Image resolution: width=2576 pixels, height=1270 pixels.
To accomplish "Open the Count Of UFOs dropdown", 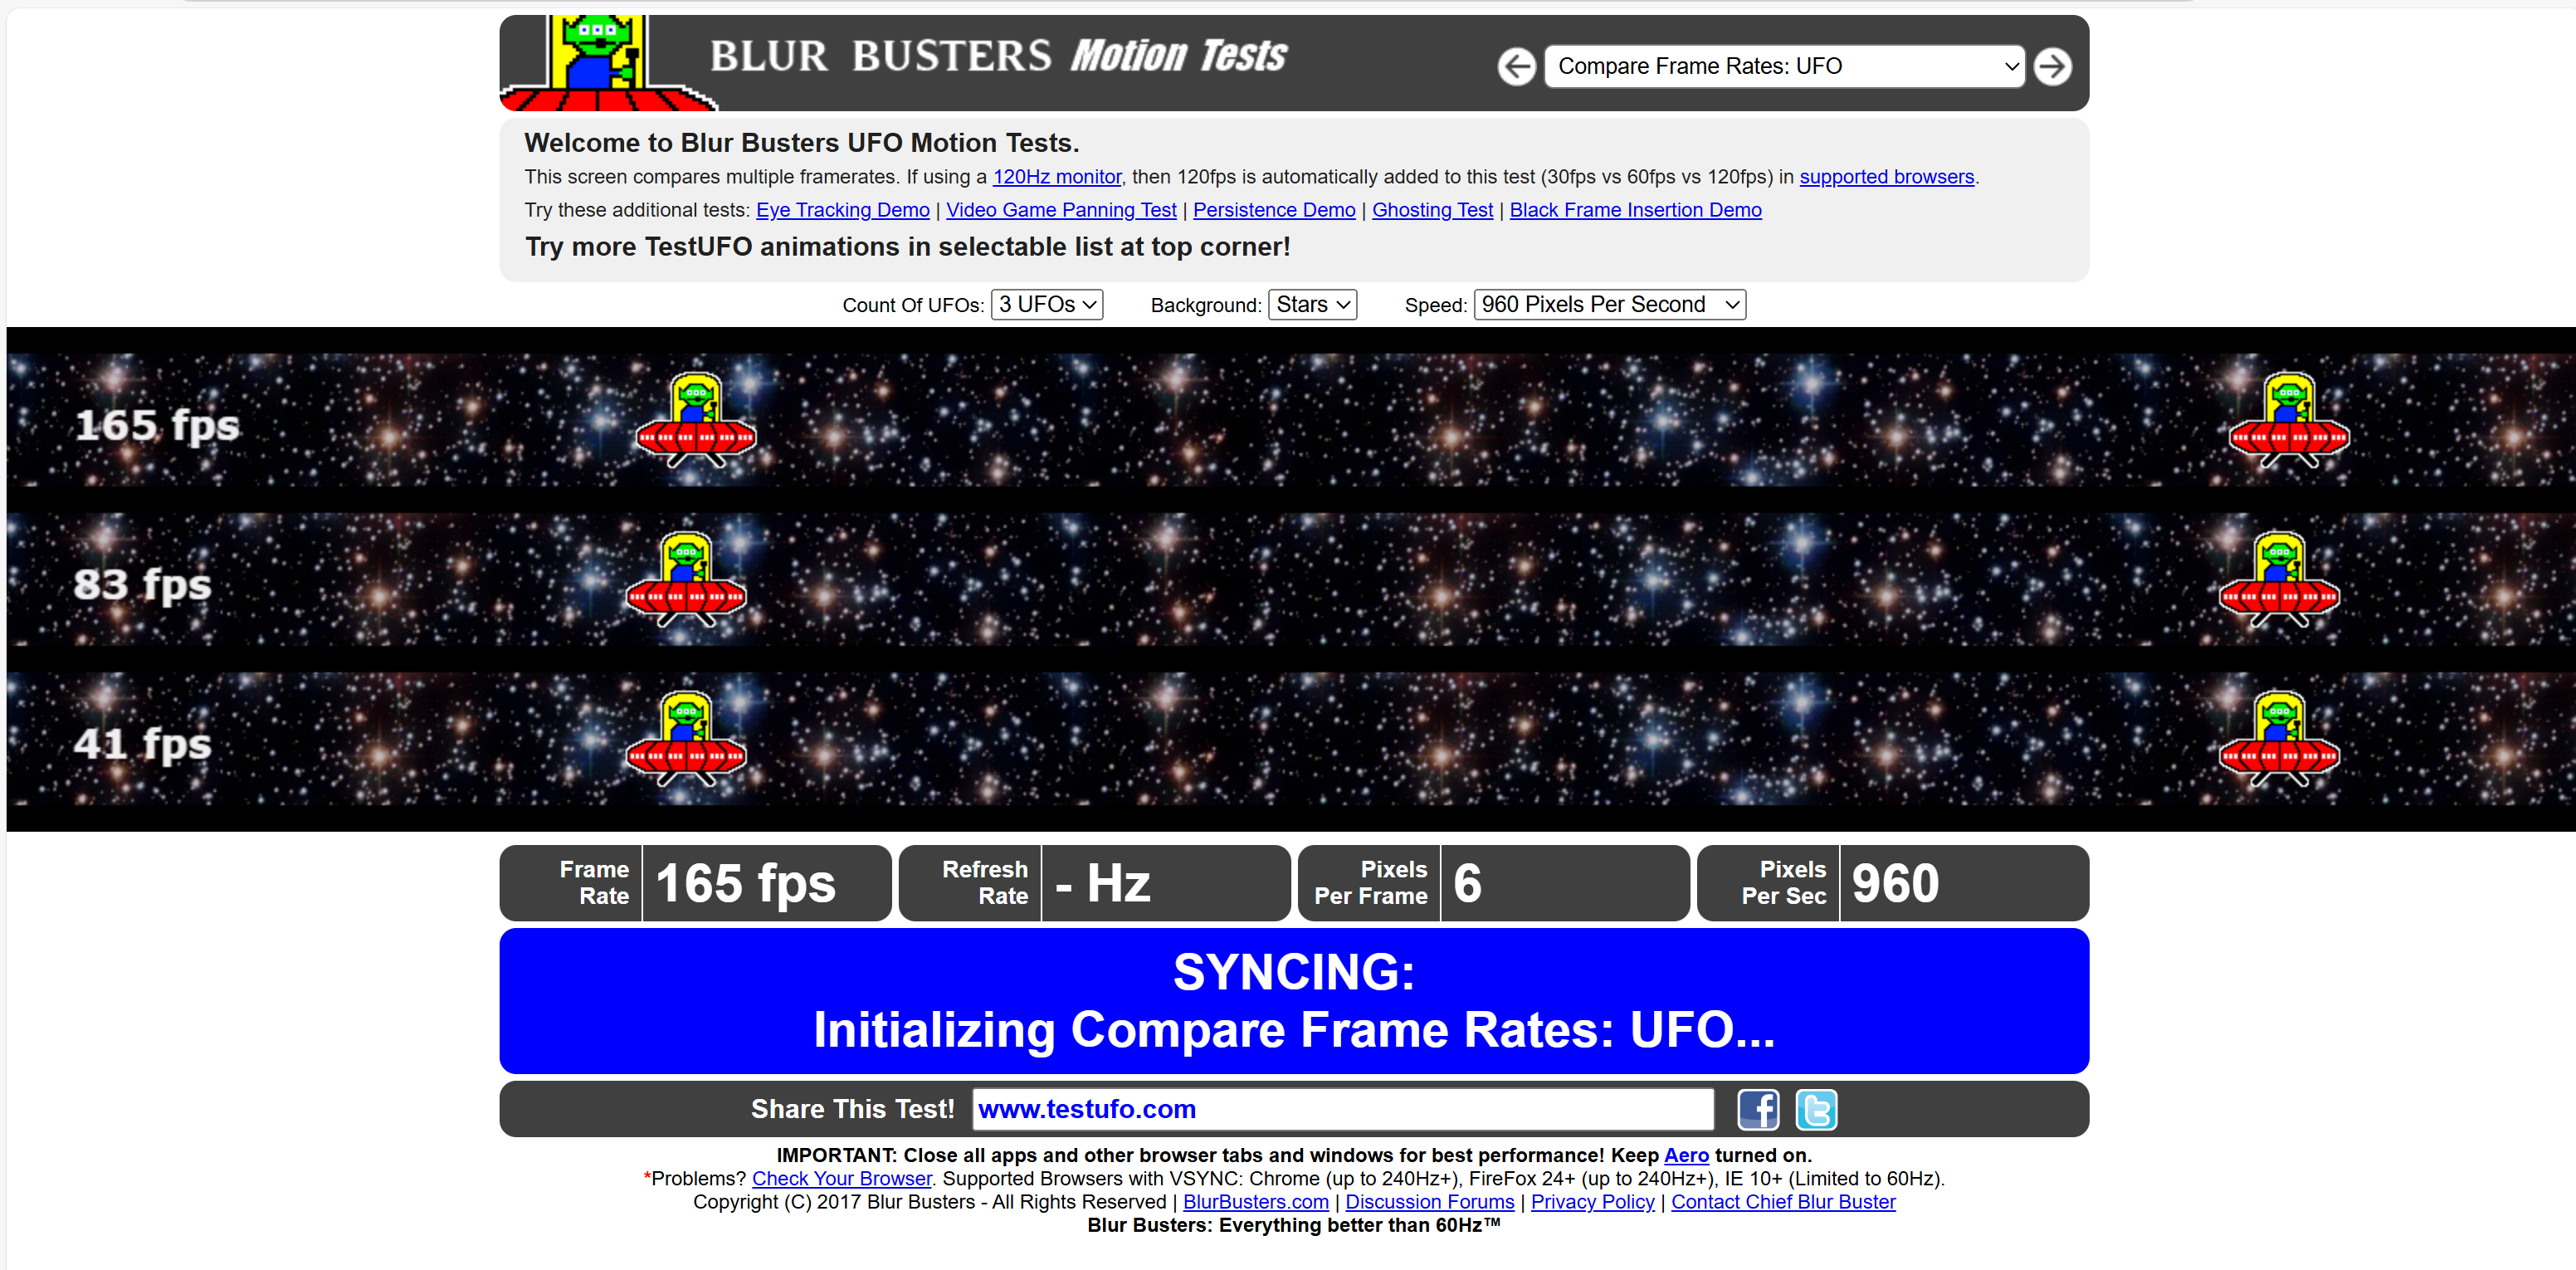I will (x=1046, y=305).
